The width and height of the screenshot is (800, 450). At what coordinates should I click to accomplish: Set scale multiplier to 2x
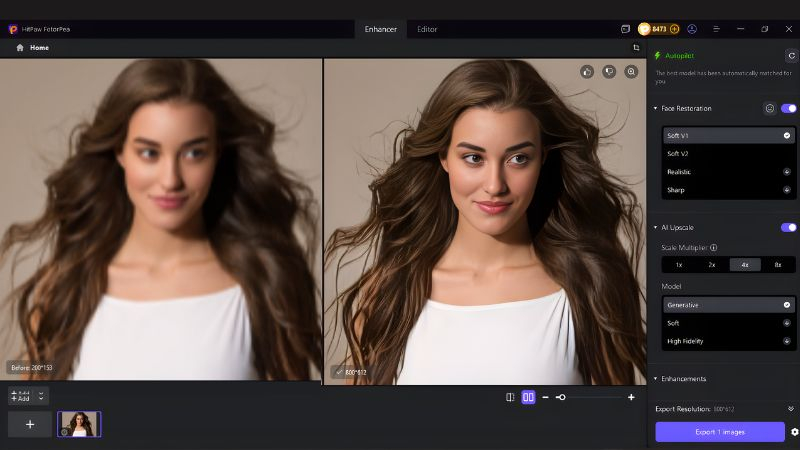click(712, 265)
